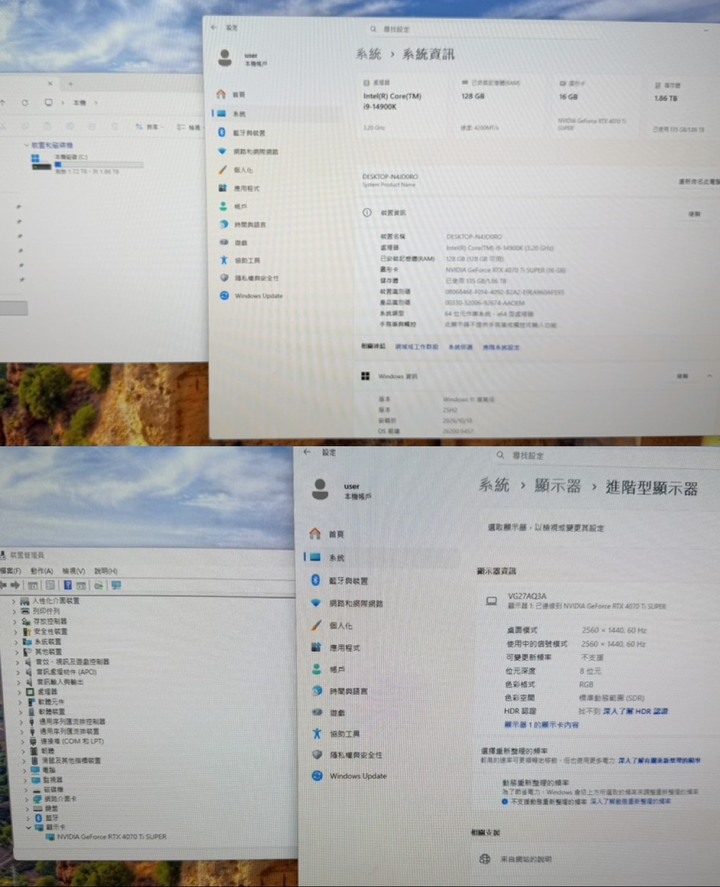720x887 pixels.
Task: Click scan for hardware changes monitor icon
Action: tap(117, 585)
